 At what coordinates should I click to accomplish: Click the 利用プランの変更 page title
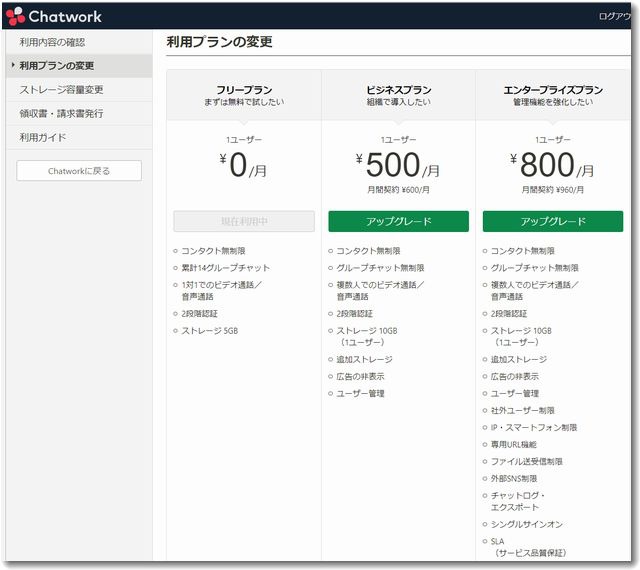click(x=219, y=42)
